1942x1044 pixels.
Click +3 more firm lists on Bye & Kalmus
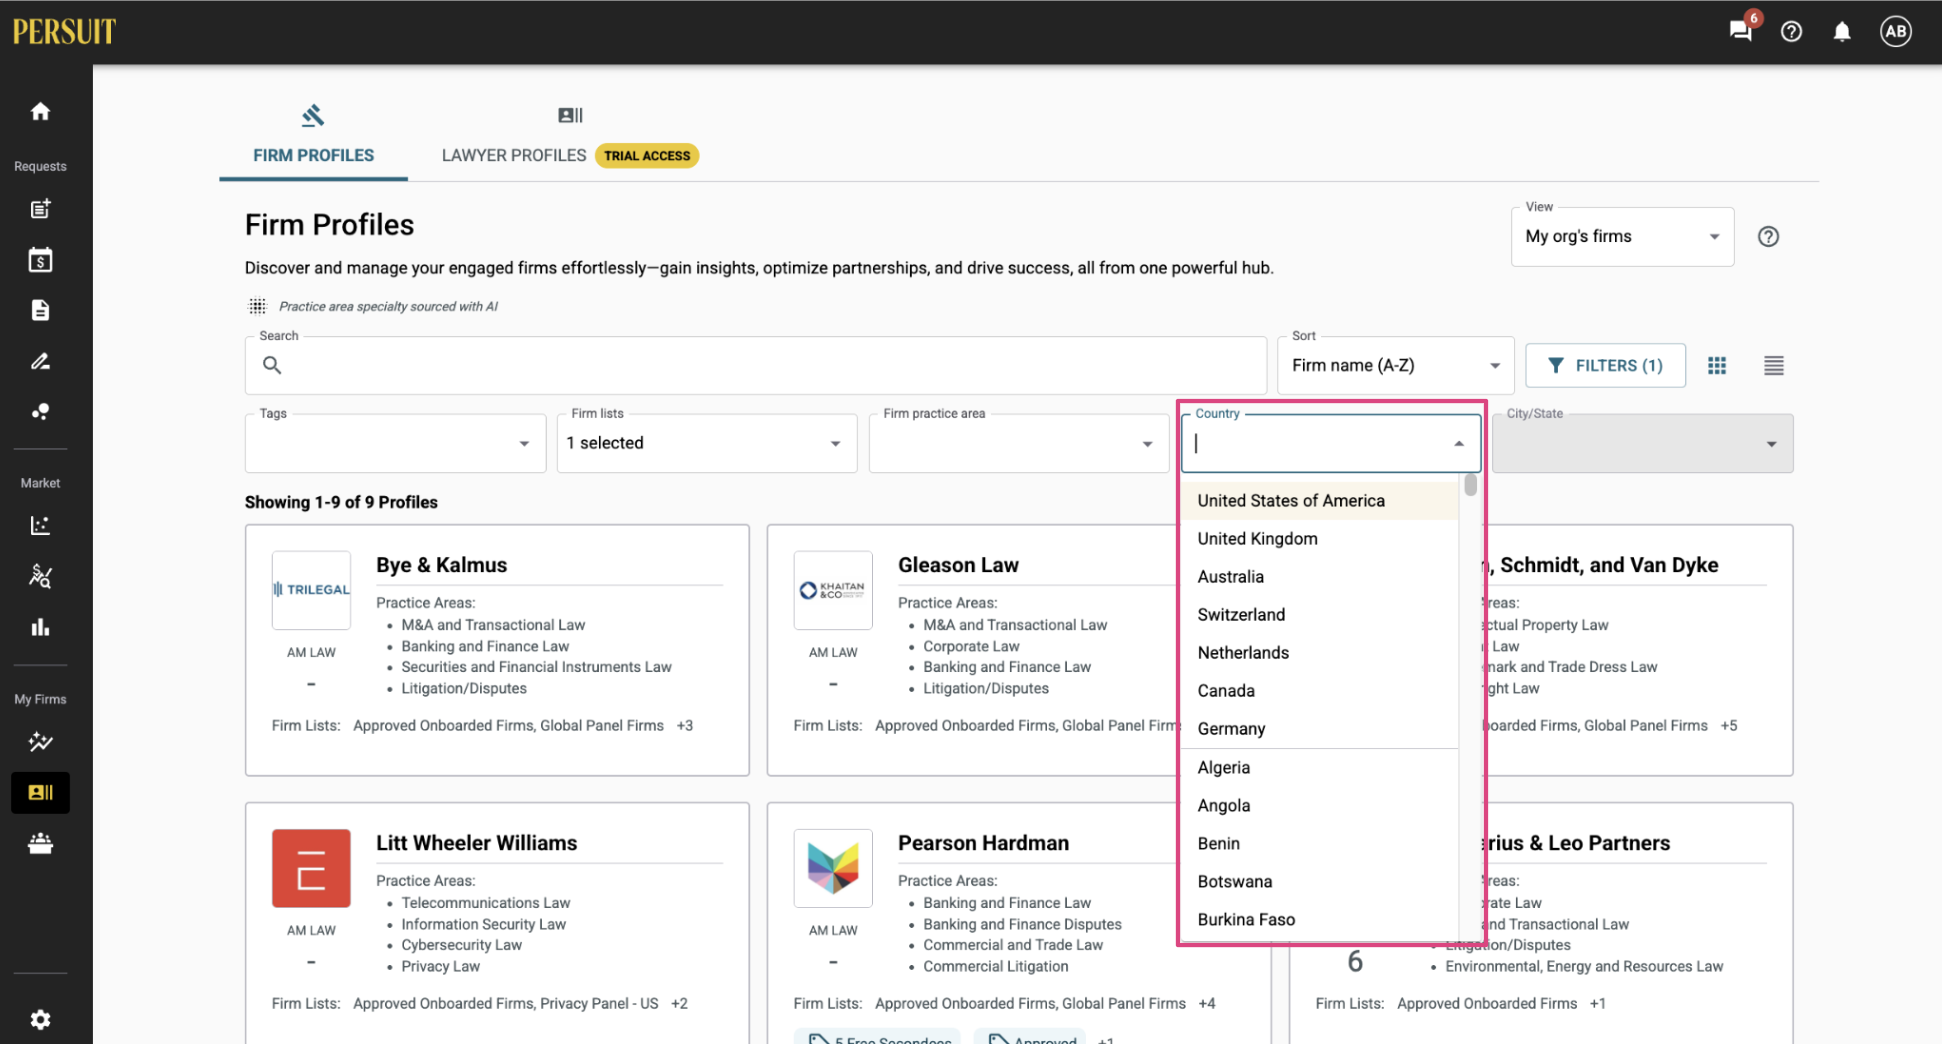pos(685,726)
